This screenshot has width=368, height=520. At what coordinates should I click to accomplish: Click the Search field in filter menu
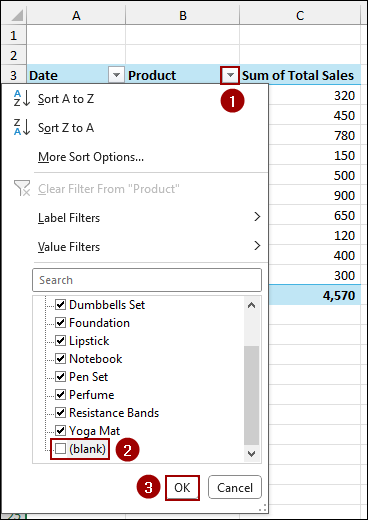(x=147, y=280)
